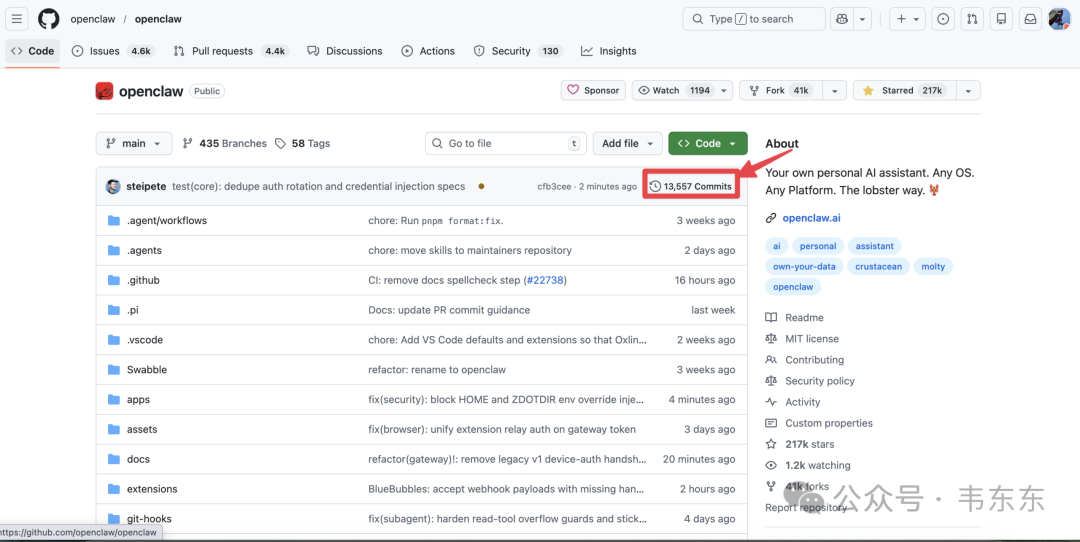Open the green Code clone dropdown
1080x542 pixels.
coord(707,143)
